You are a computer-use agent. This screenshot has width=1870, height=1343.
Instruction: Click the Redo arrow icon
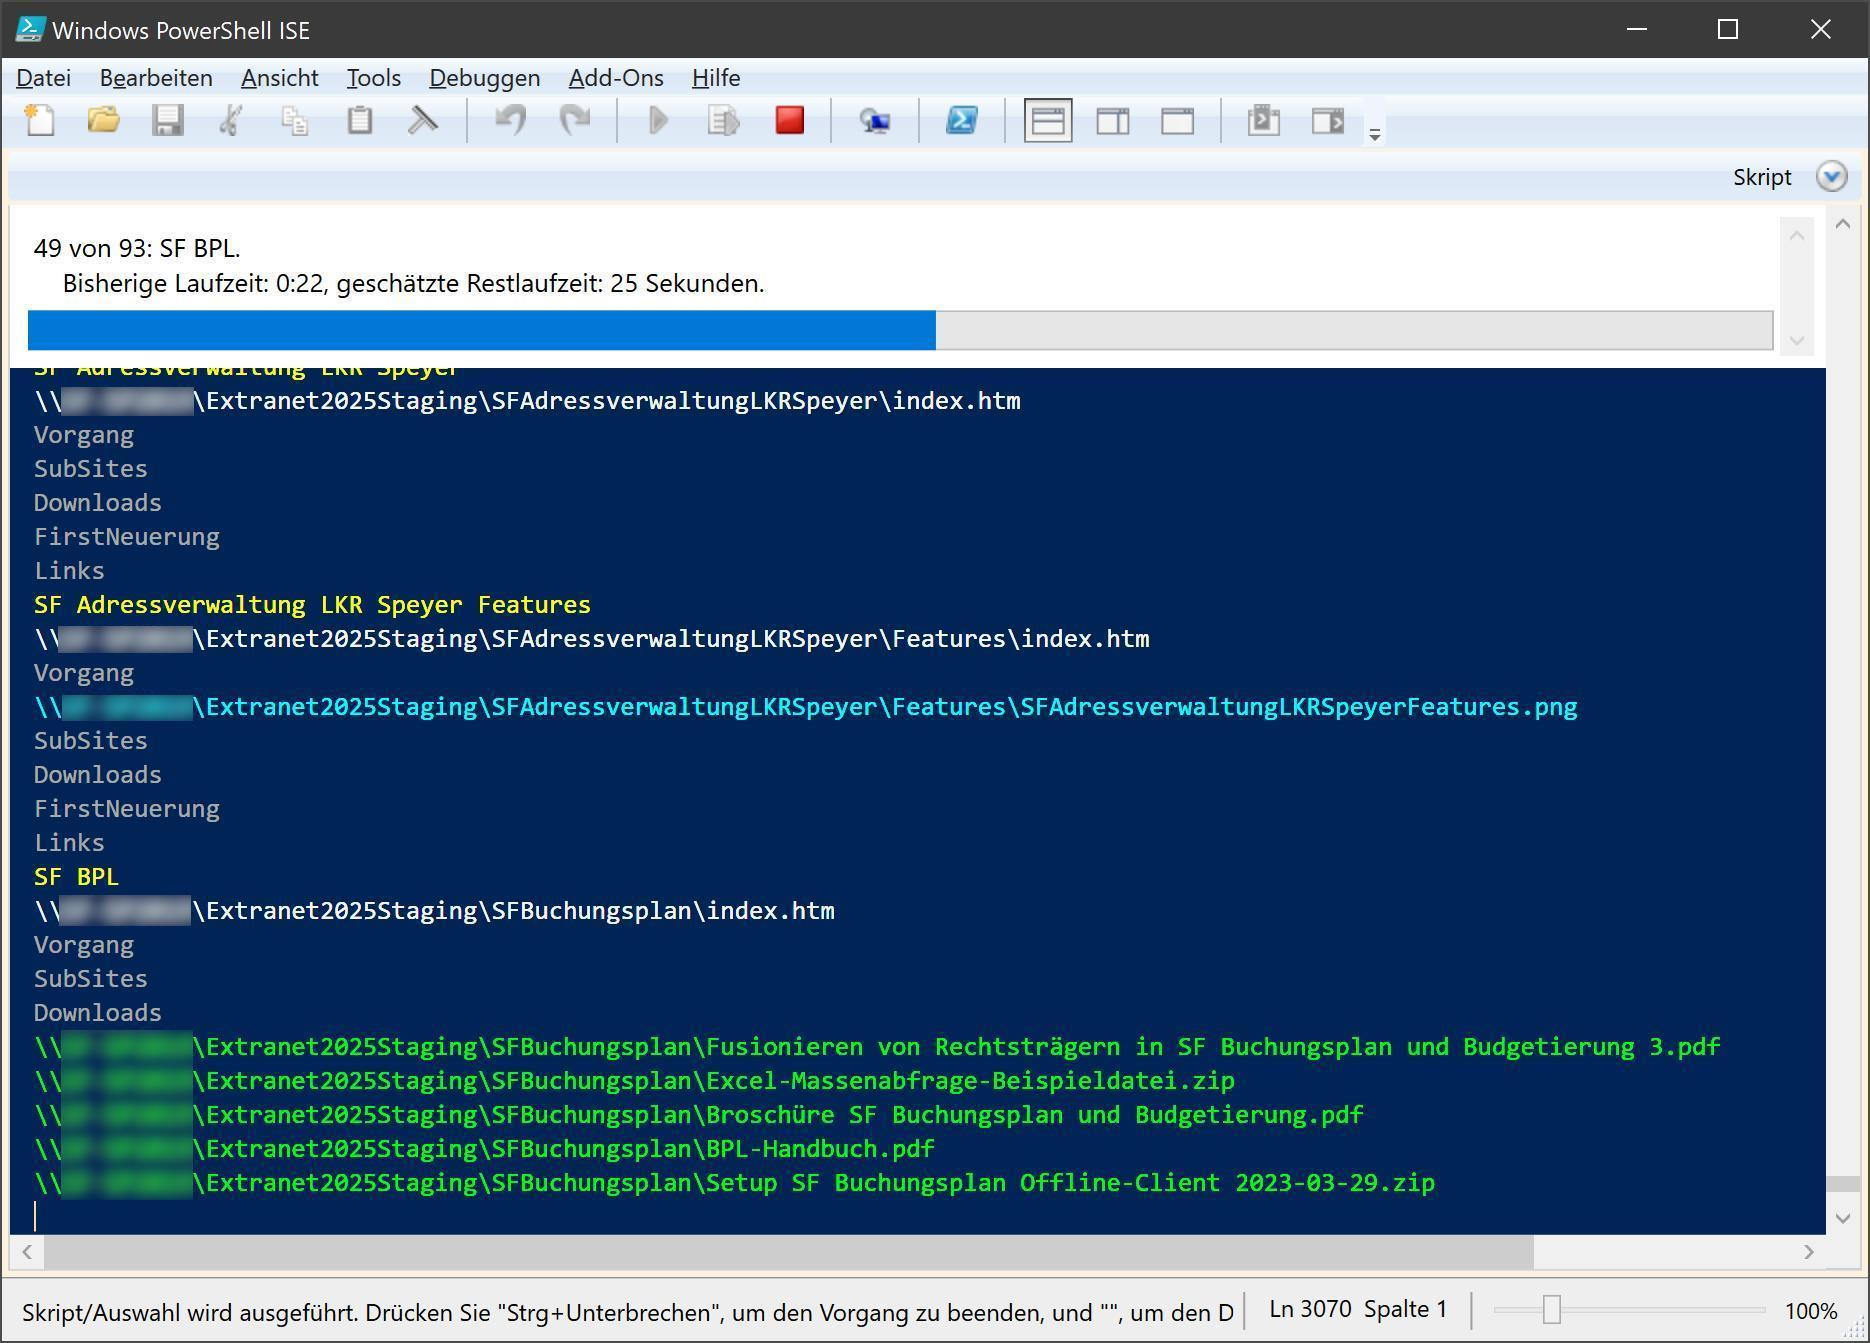[575, 121]
